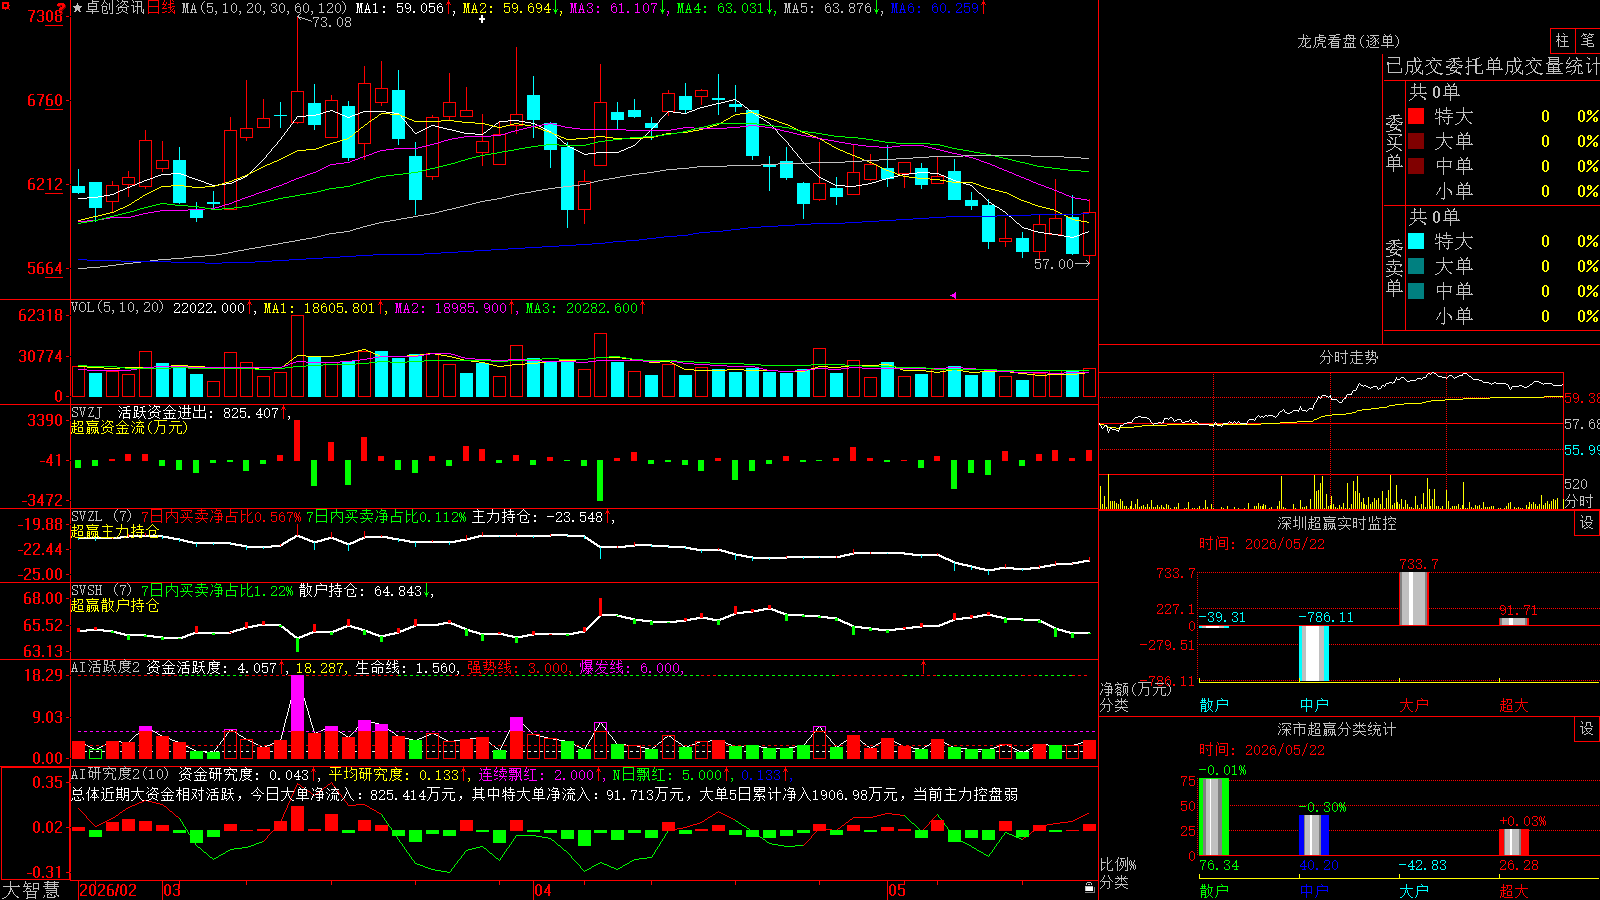1600x900 pixels.
Task: Click the red 特大 swatch under 委买单
Action: 1416,116
